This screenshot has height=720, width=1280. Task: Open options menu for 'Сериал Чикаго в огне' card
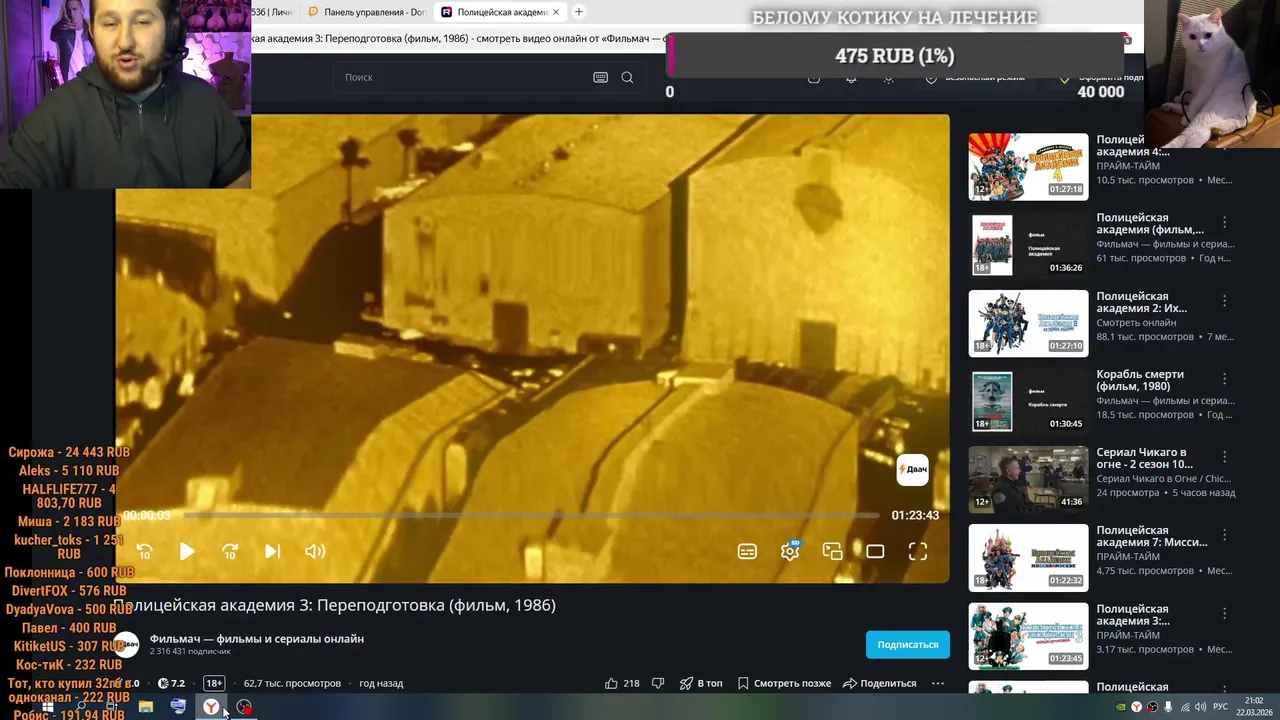click(1224, 457)
